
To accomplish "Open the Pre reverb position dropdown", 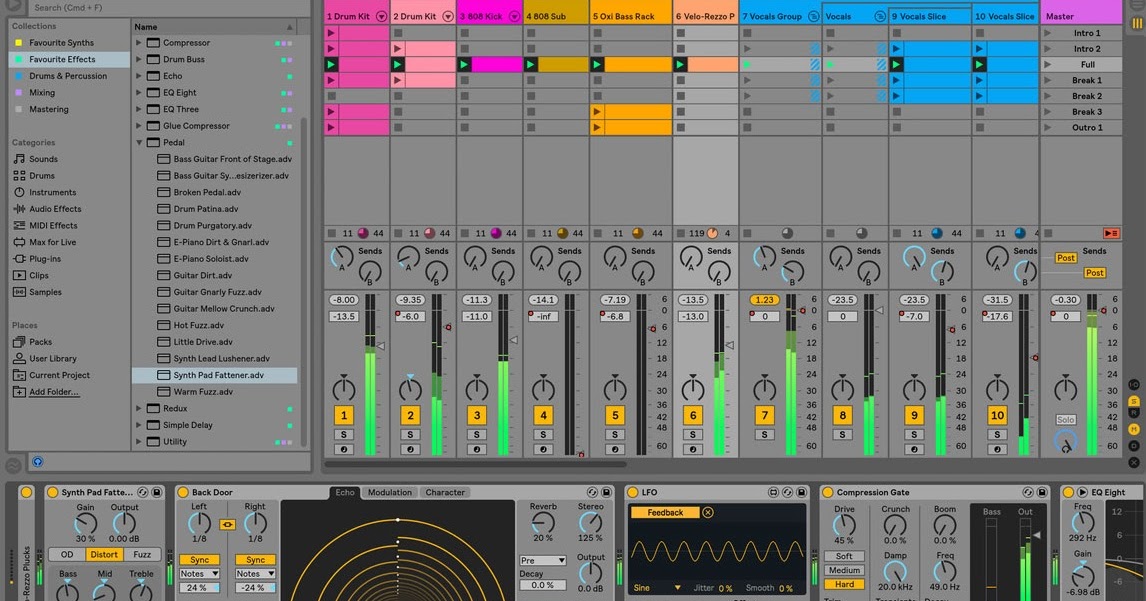I will coord(542,561).
